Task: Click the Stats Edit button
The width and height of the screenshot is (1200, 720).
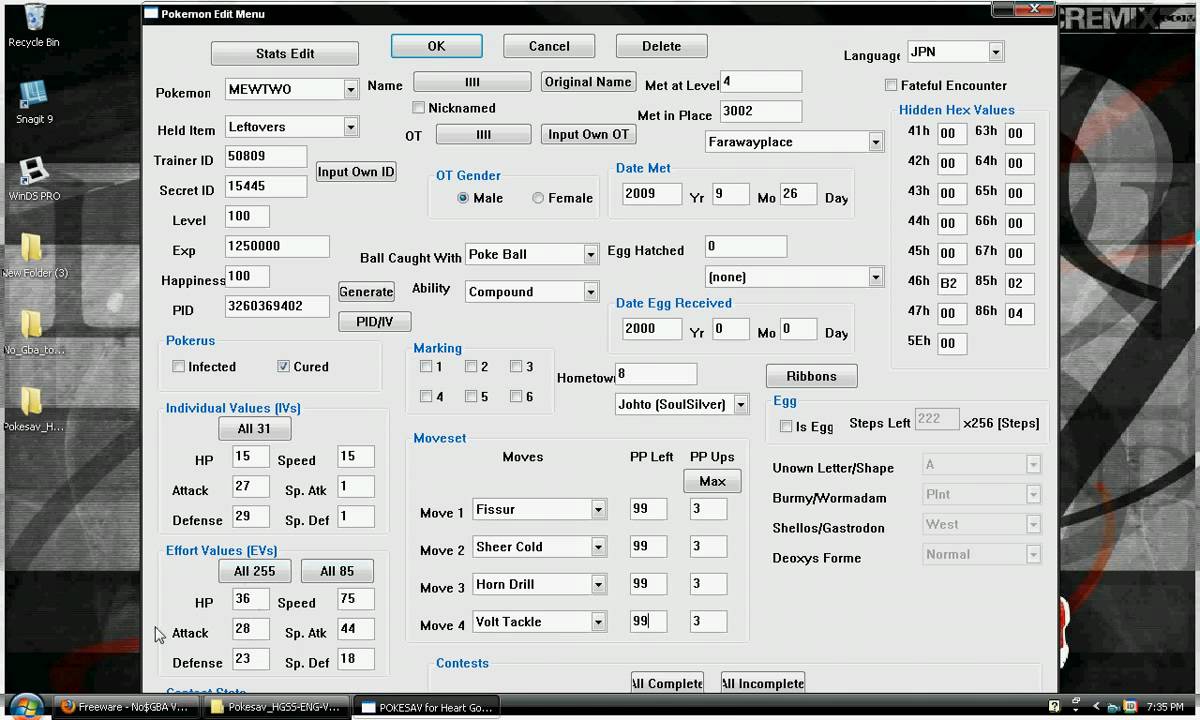Action: (285, 54)
